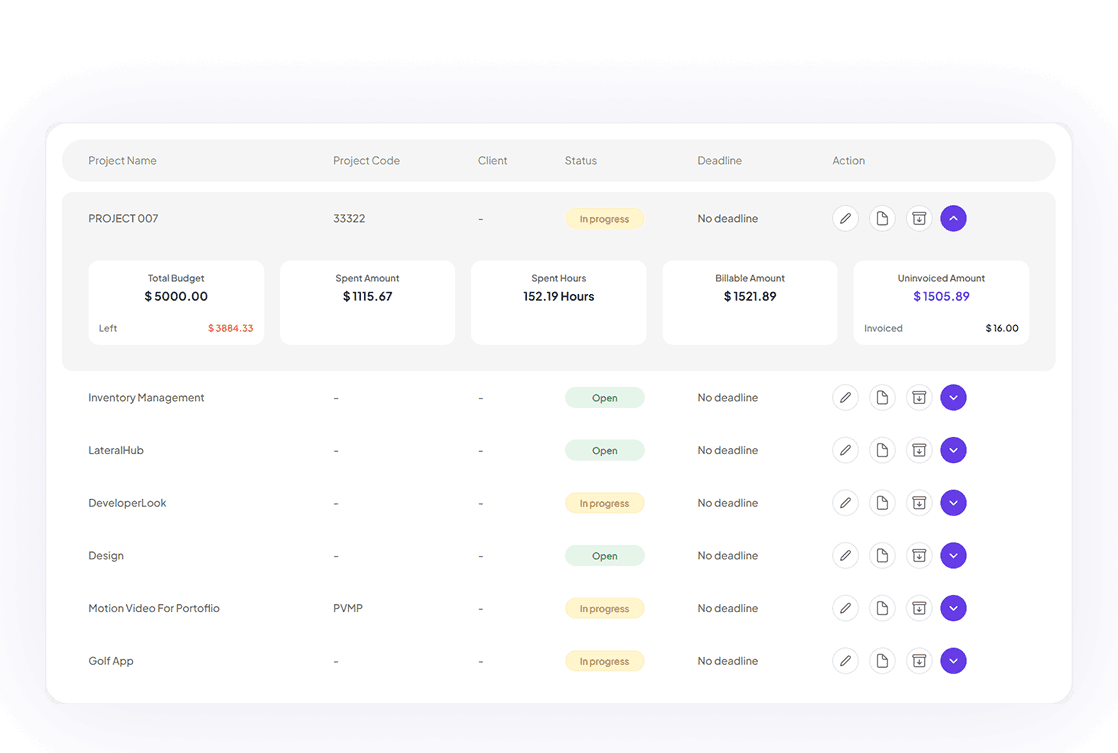Click the Action column header
1118x753 pixels.
[848, 160]
